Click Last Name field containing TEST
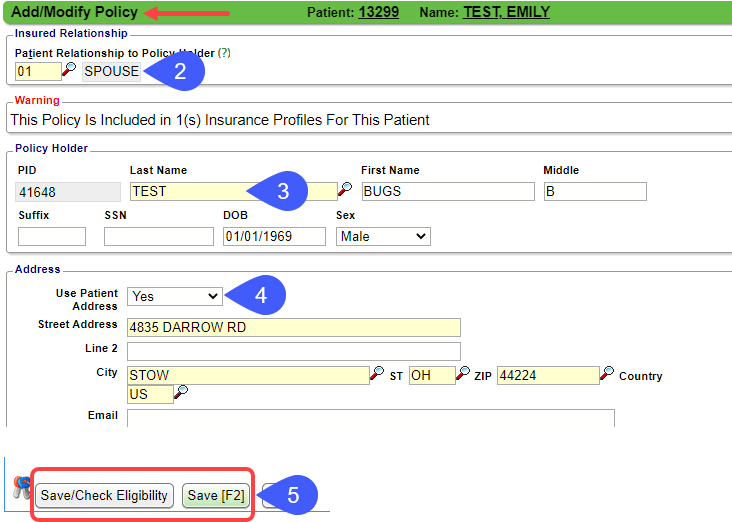This screenshot has height=522, width=732. tap(233, 191)
